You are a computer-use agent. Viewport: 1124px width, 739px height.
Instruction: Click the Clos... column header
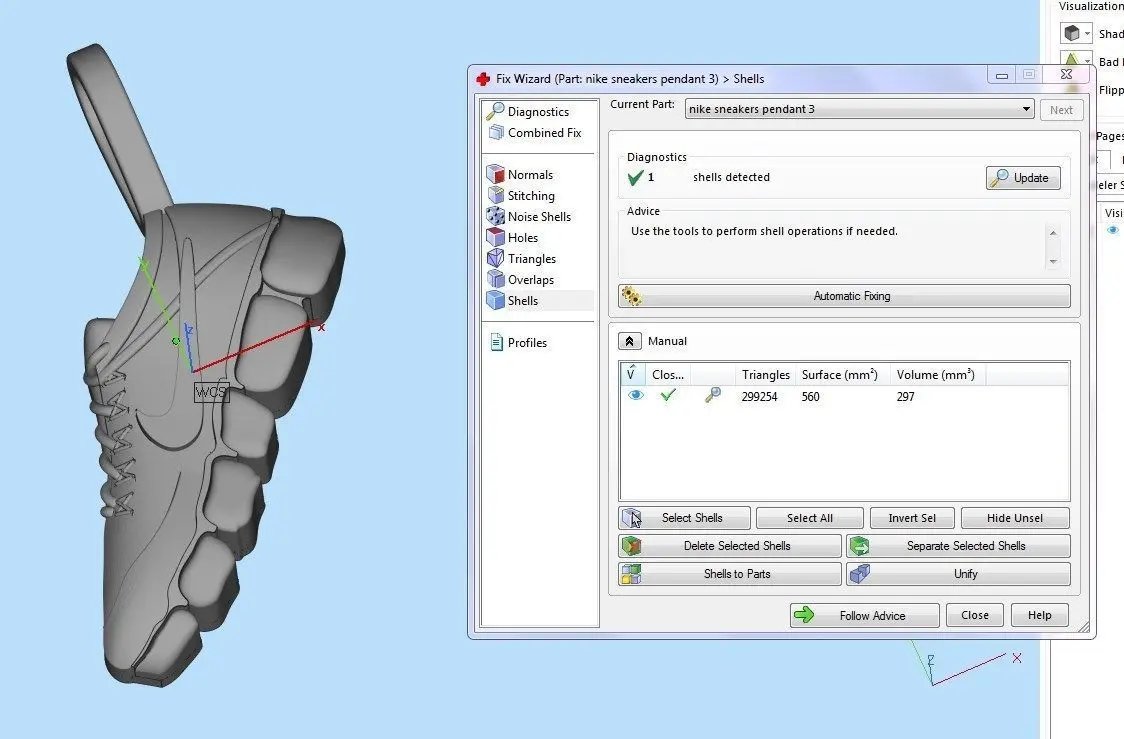(667, 374)
